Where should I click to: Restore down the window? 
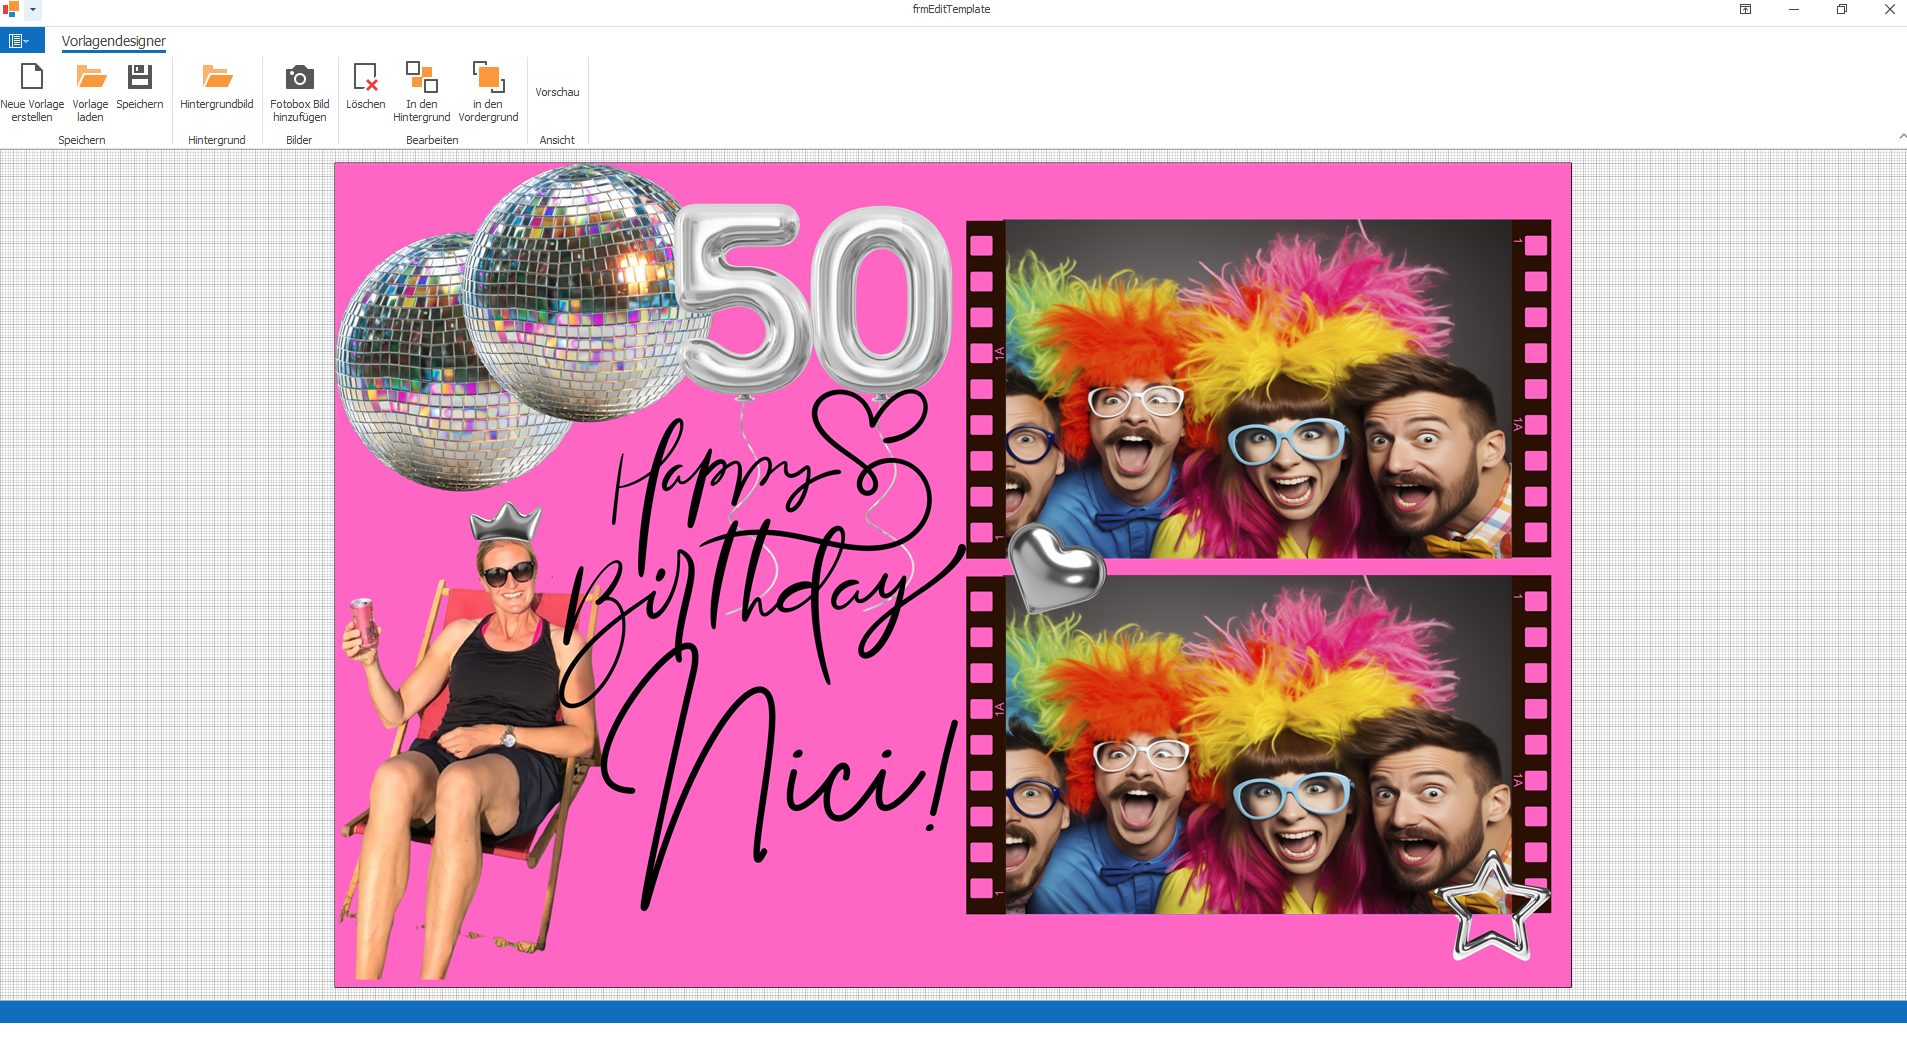click(x=1841, y=9)
